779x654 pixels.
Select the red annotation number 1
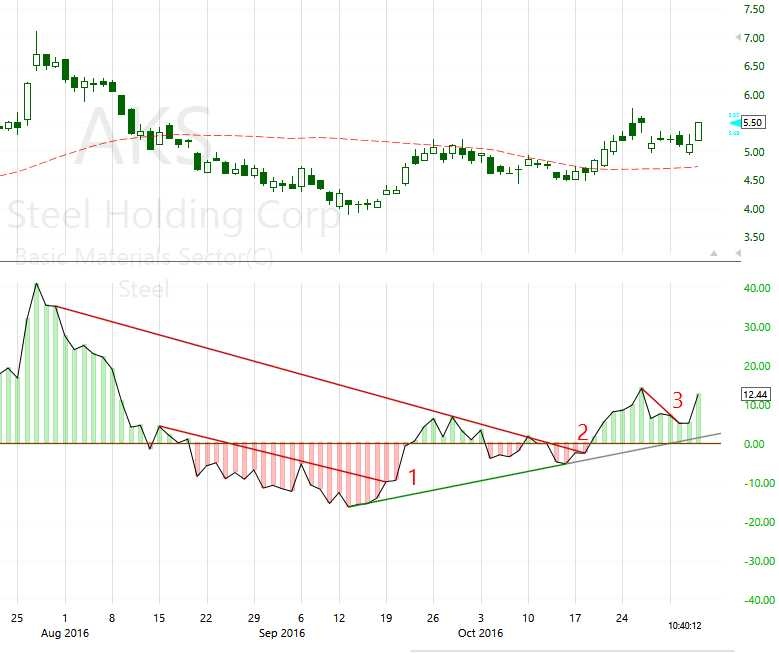pos(411,477)
